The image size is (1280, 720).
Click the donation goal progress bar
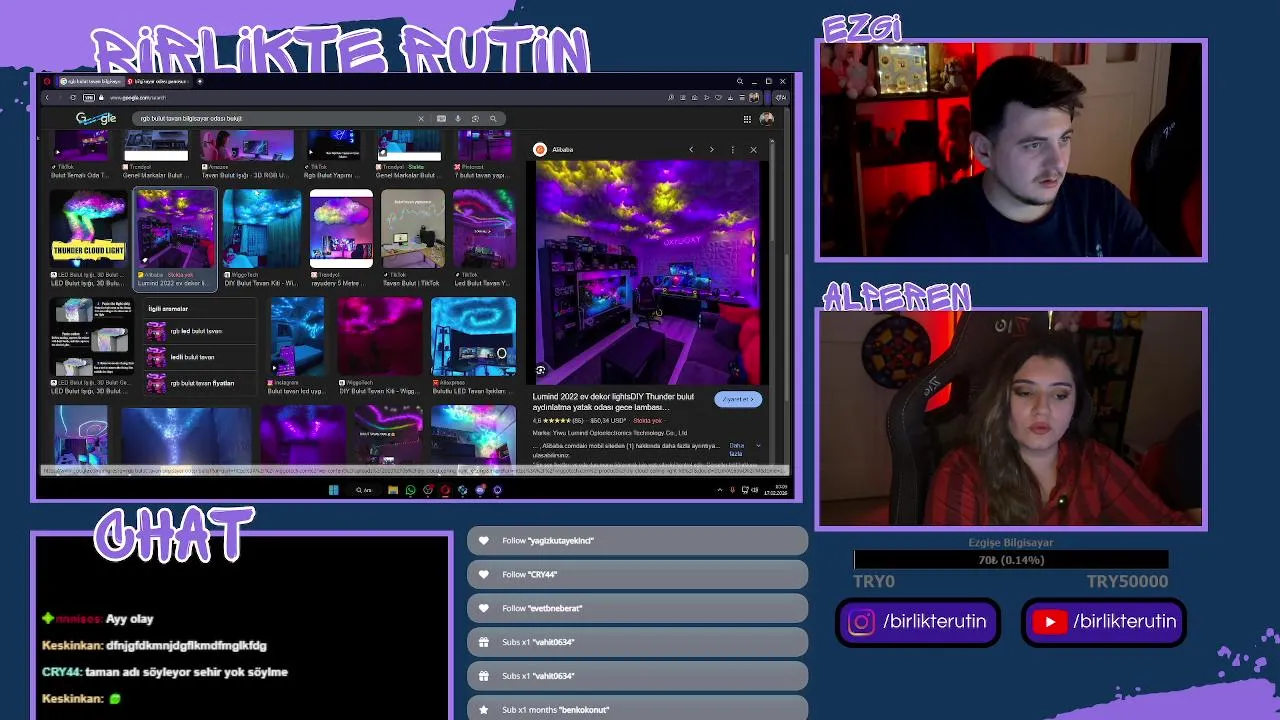click(1011, 561)
